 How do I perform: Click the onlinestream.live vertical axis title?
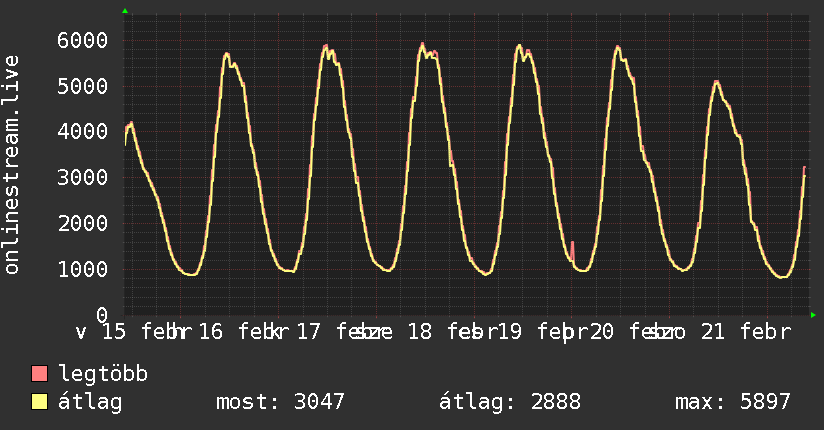pos(12,165)
